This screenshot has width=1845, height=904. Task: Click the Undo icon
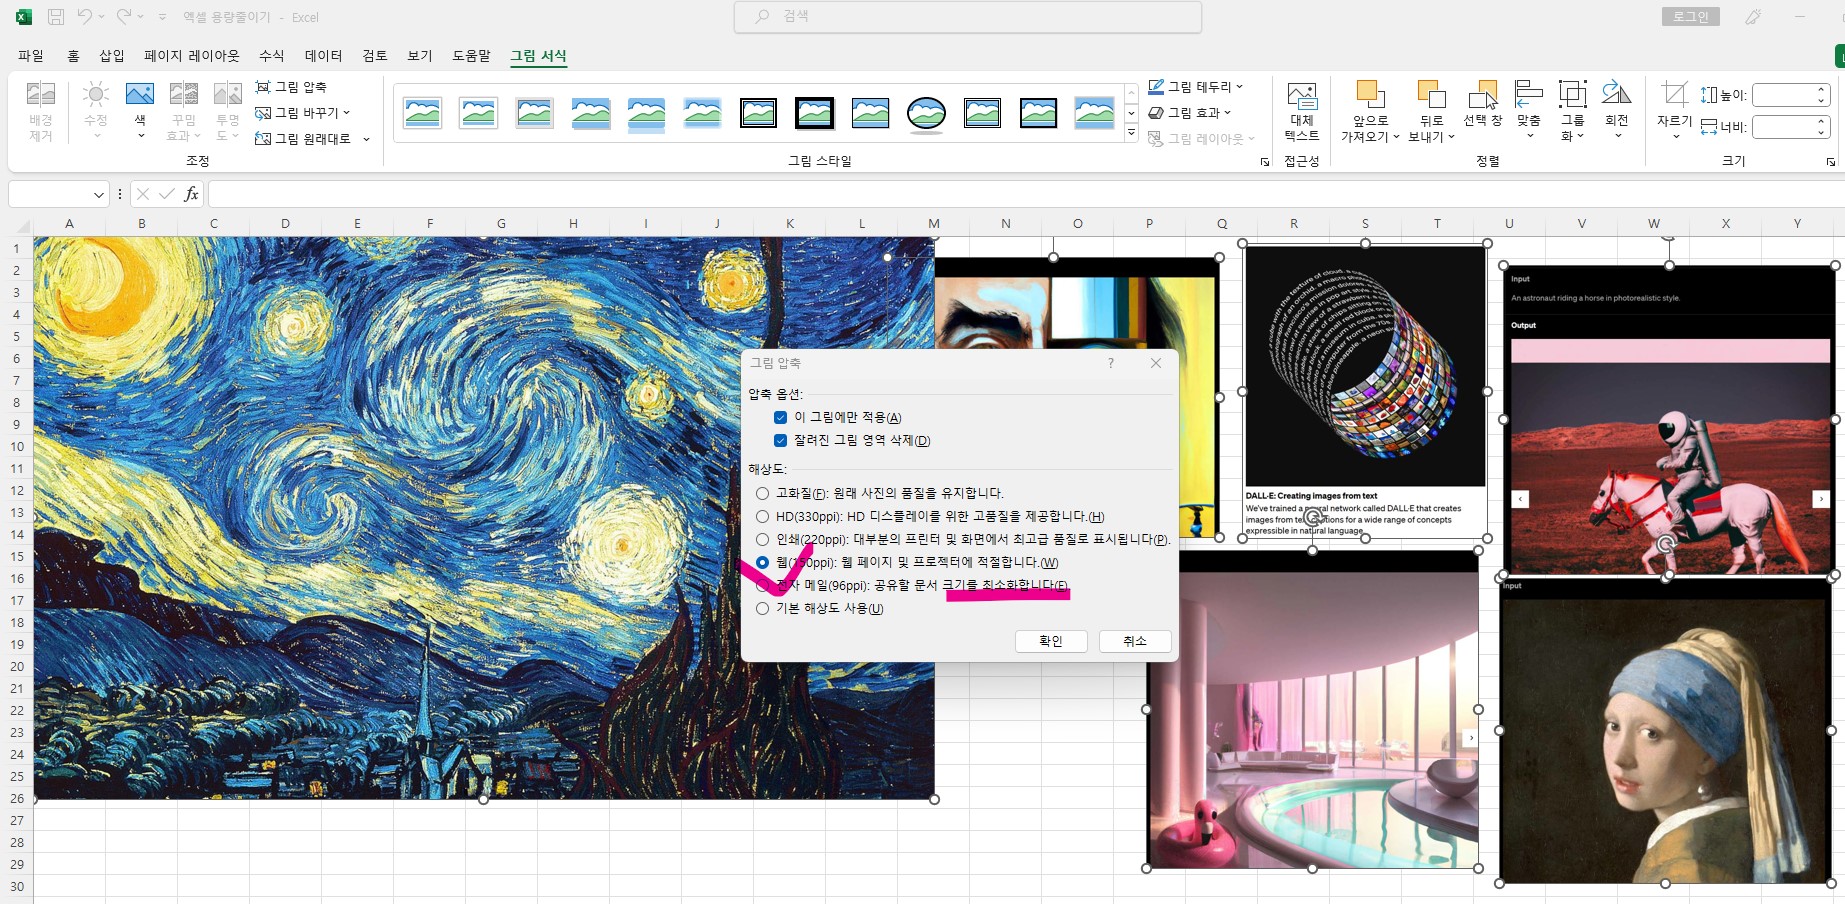[86, 17]
